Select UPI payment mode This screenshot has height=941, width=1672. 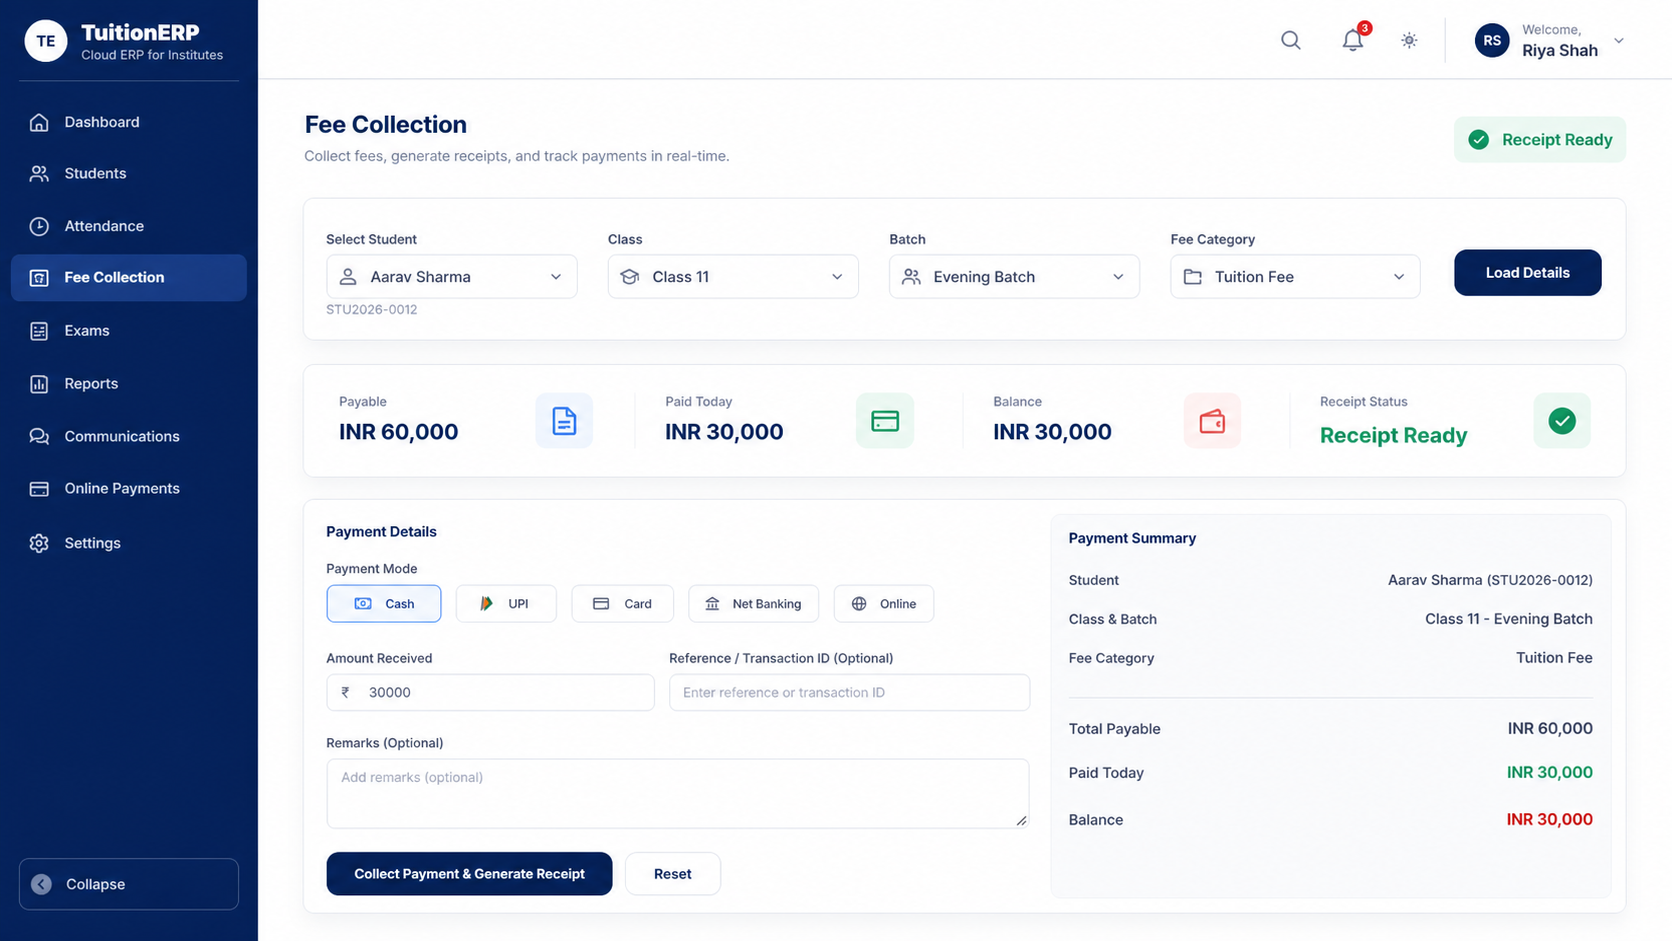point(506,604)
